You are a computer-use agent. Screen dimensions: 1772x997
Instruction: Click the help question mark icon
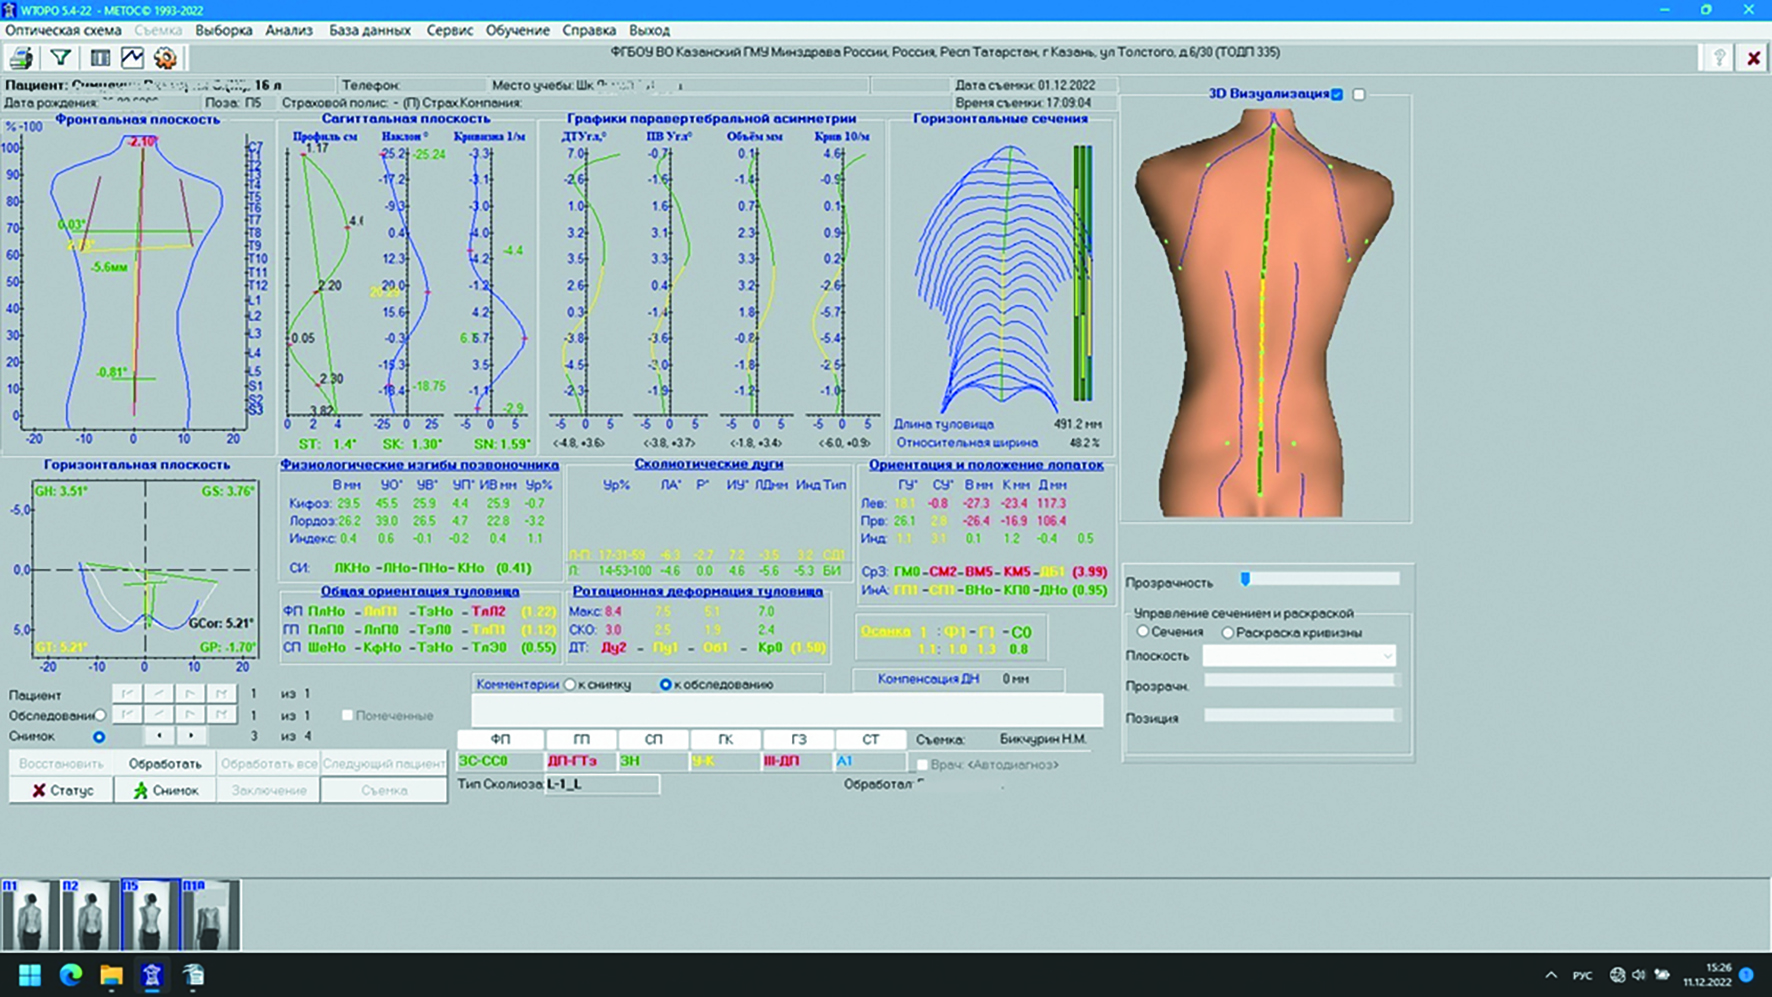[1718, 59]
